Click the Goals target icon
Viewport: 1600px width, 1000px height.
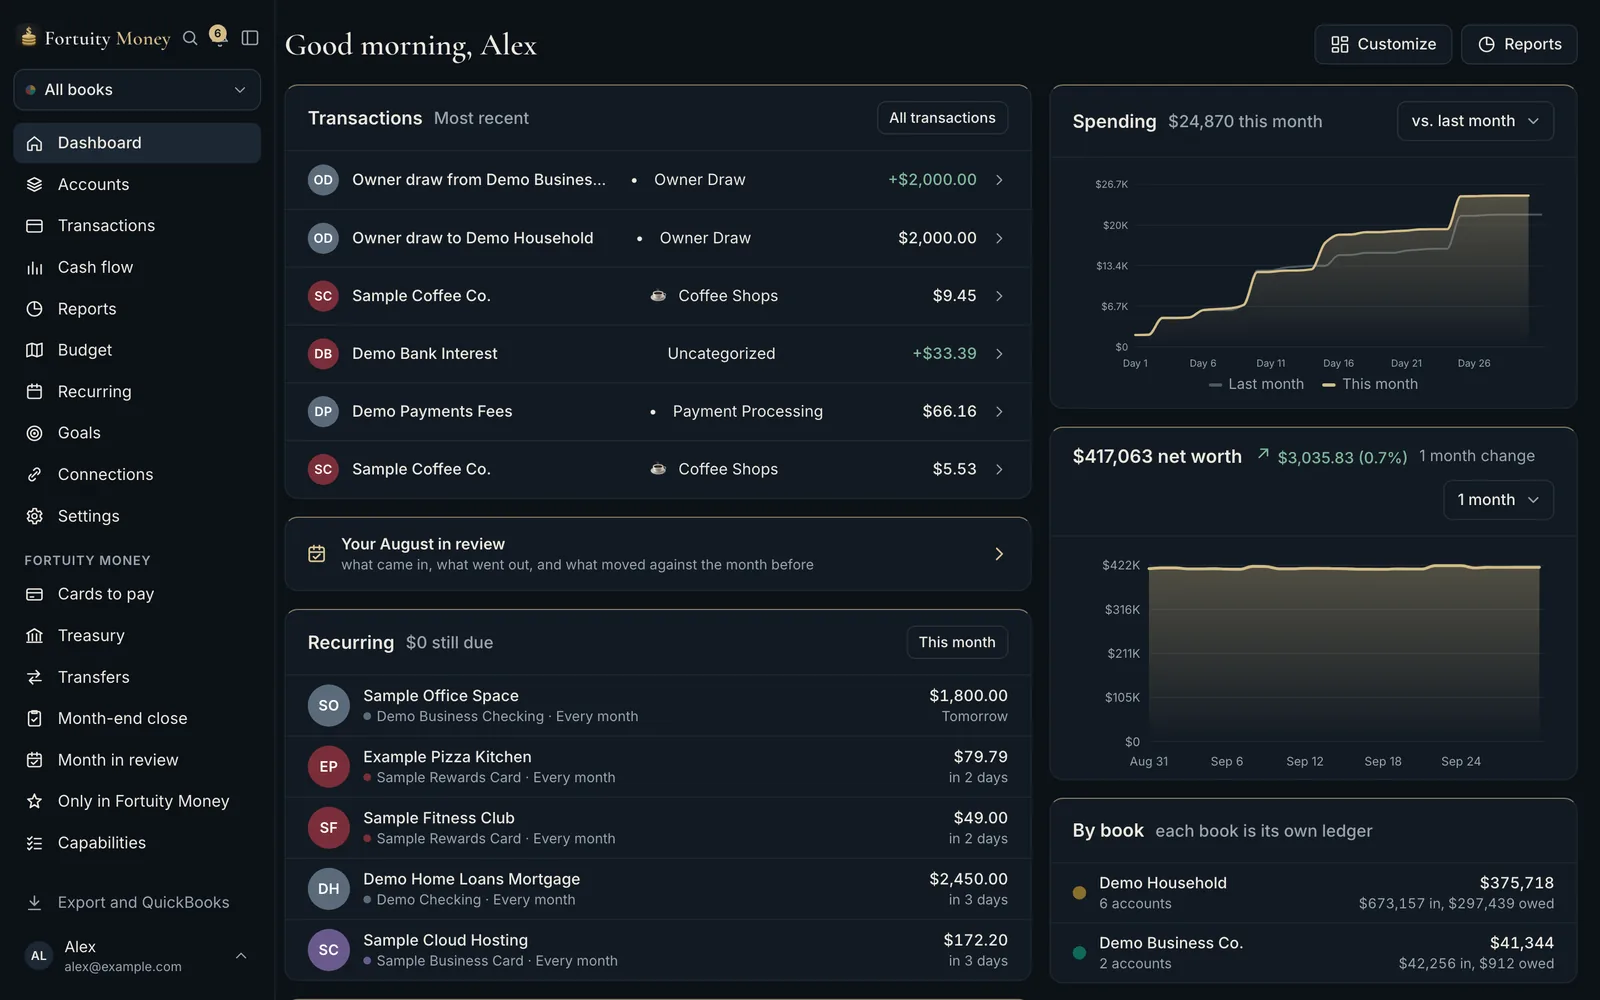[x=34, y=433]
